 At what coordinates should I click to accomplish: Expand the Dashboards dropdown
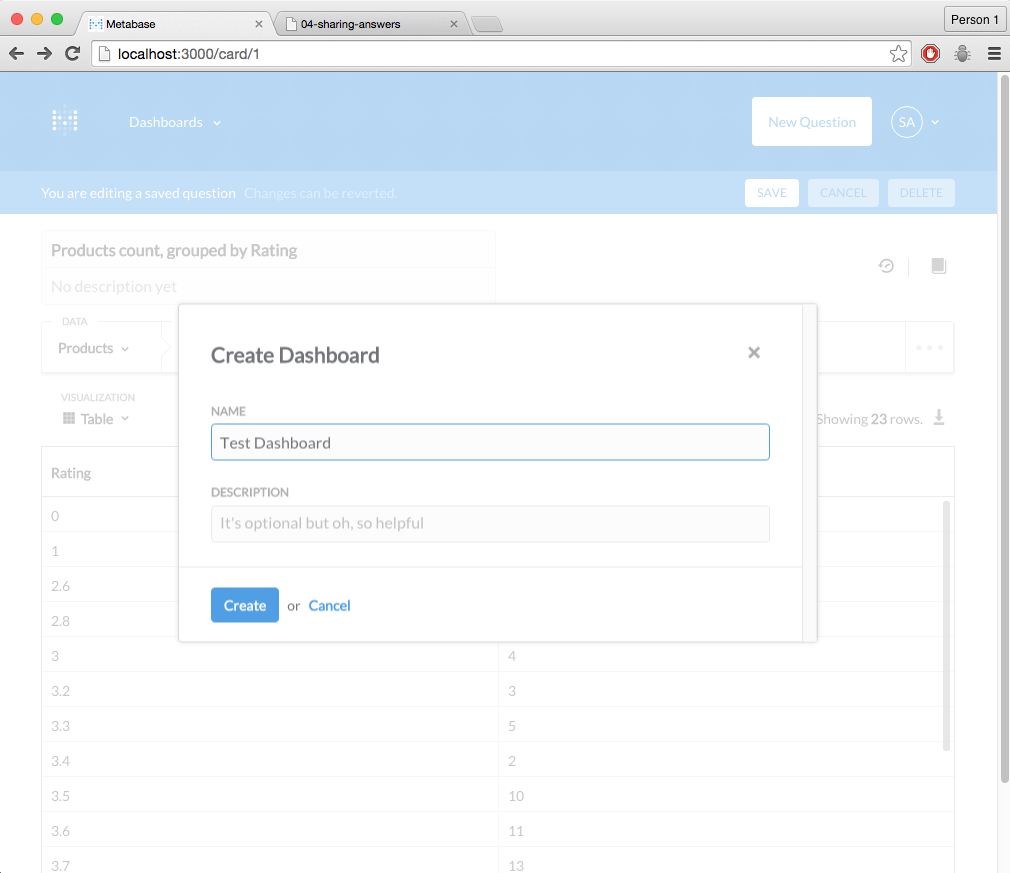pos(175,122)
